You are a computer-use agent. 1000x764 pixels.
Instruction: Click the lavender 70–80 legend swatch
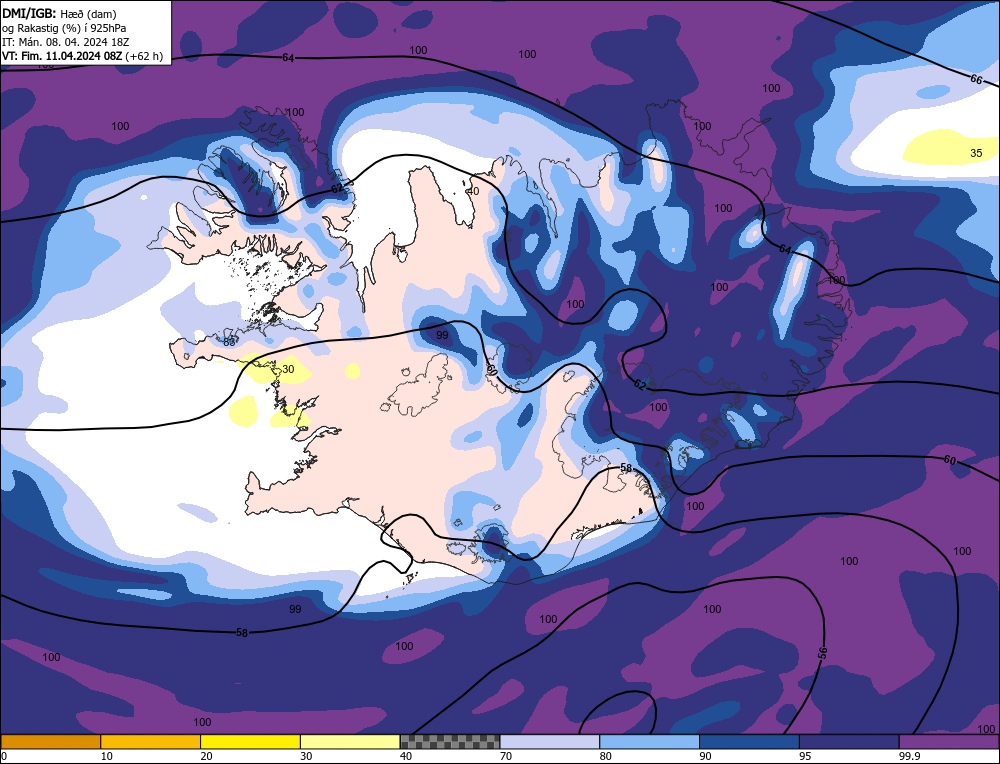550,741
